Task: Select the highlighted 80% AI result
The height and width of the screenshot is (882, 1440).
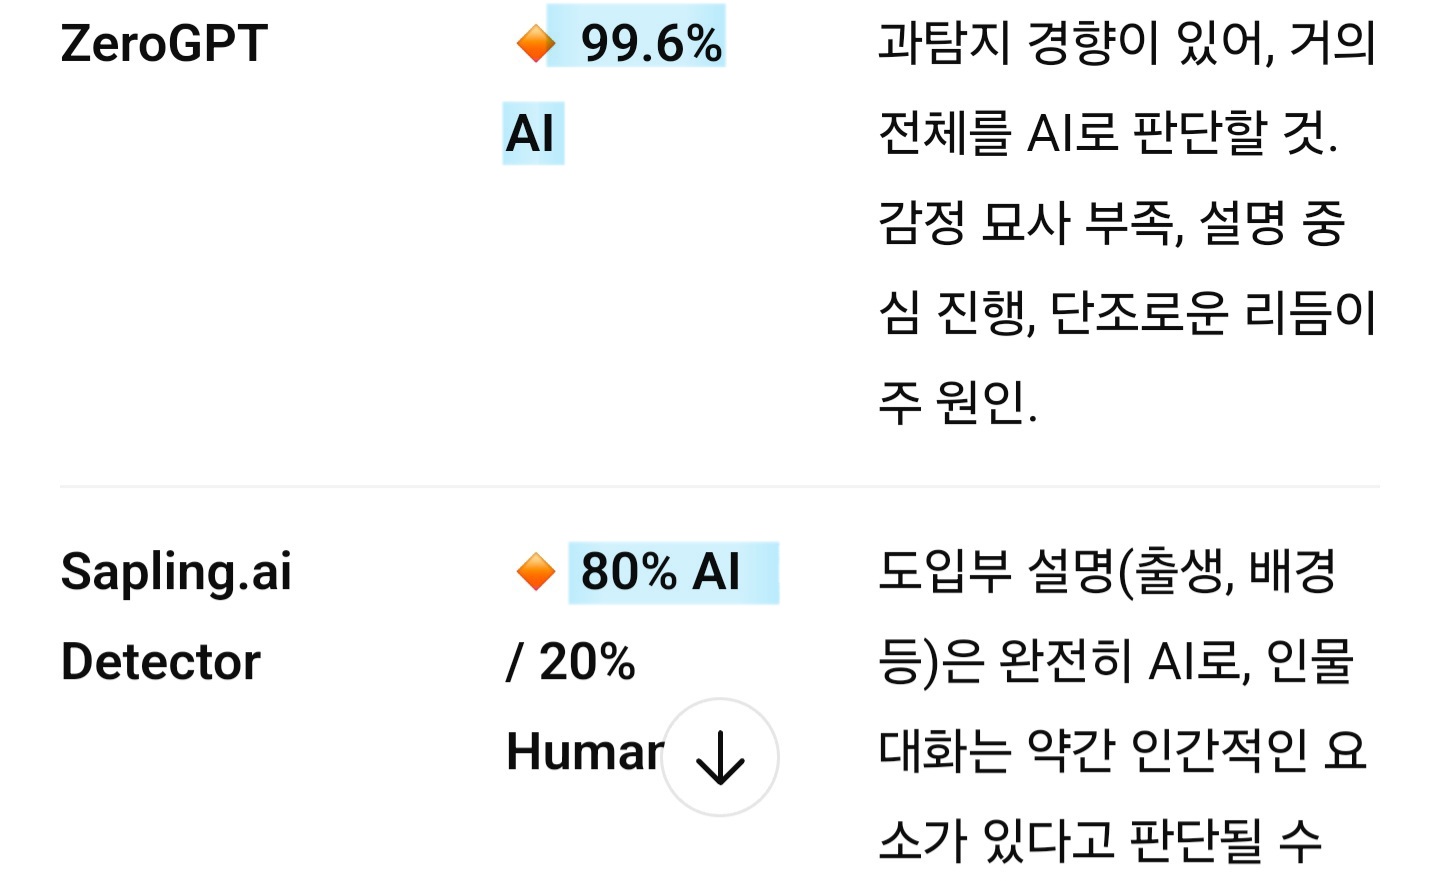Action: pos(661,572)
